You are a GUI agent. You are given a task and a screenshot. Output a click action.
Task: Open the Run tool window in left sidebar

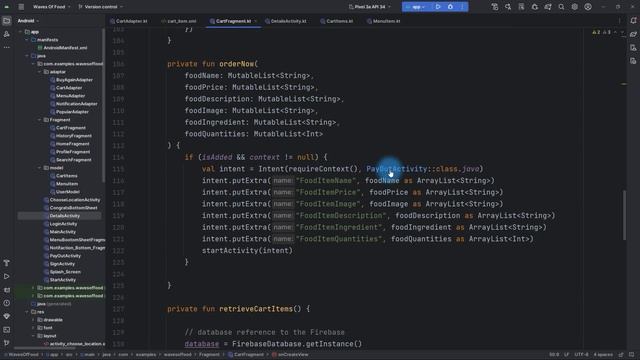tap(7, 277)
